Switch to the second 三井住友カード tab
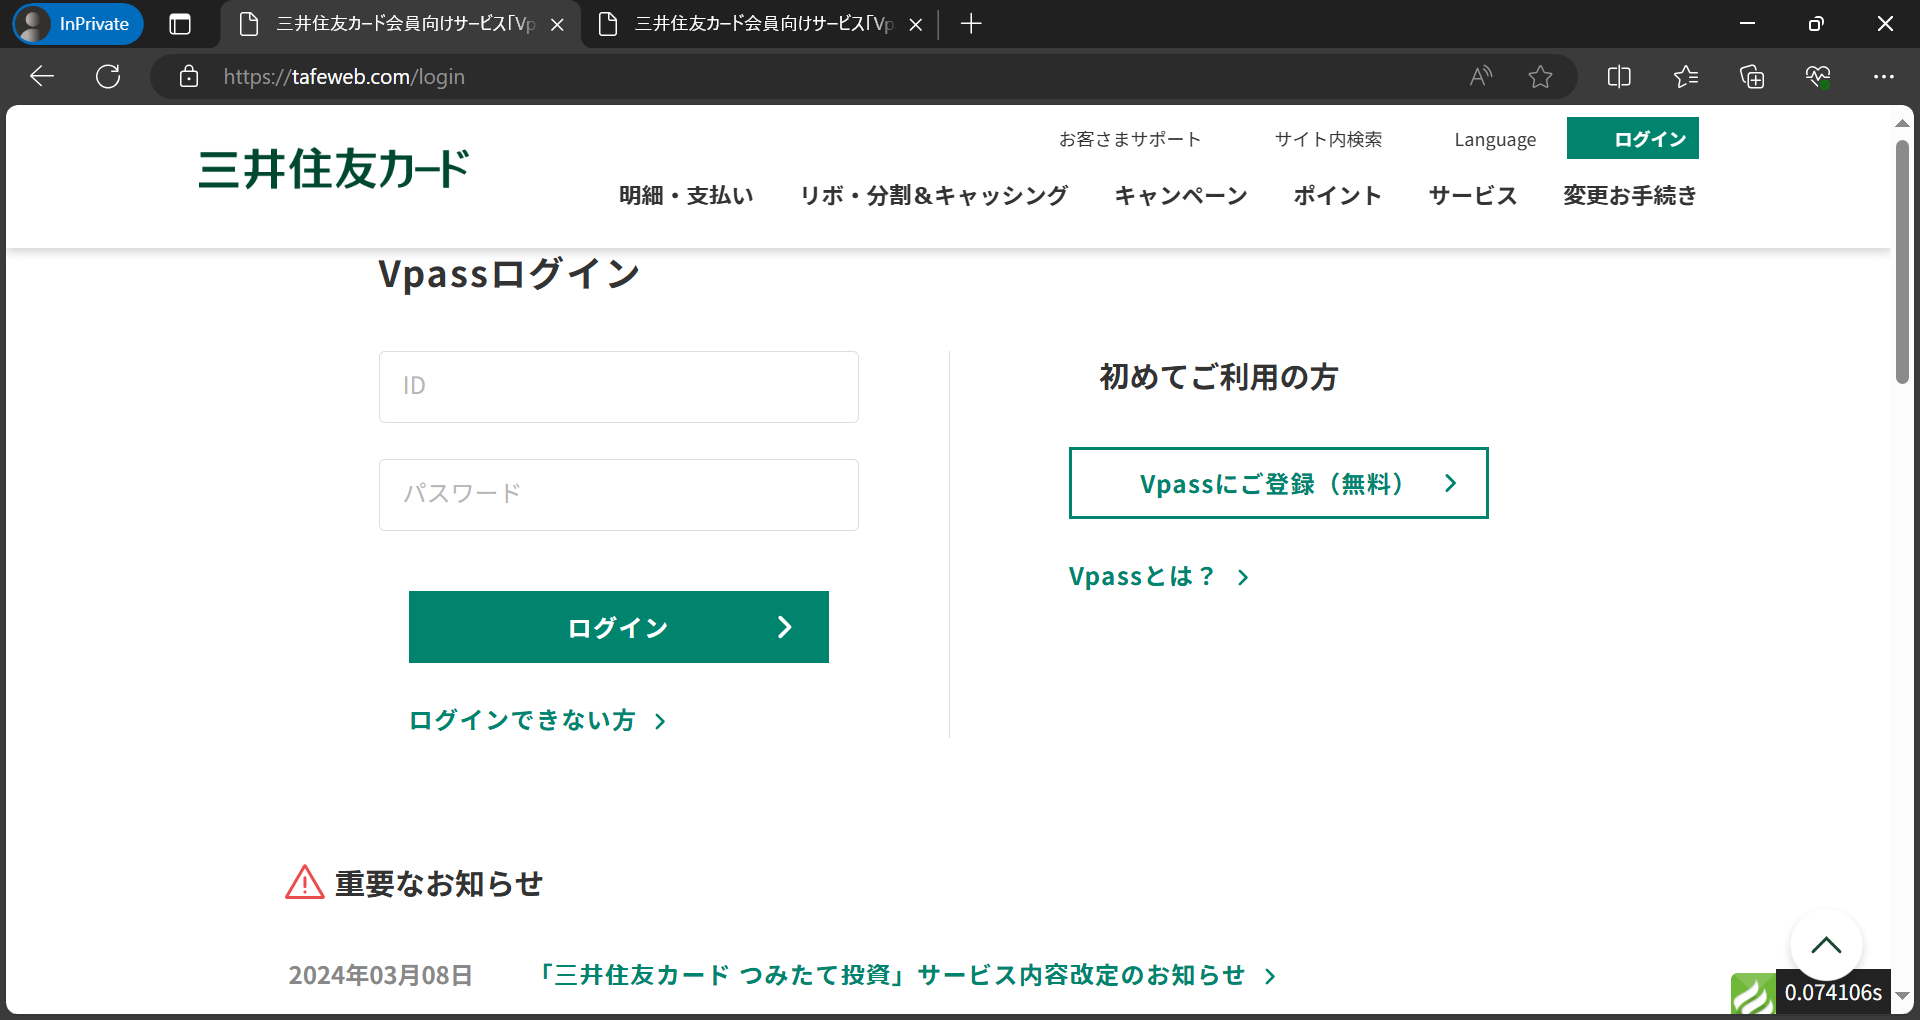This screenshot has height=1020, width=1920. (760, 24)
